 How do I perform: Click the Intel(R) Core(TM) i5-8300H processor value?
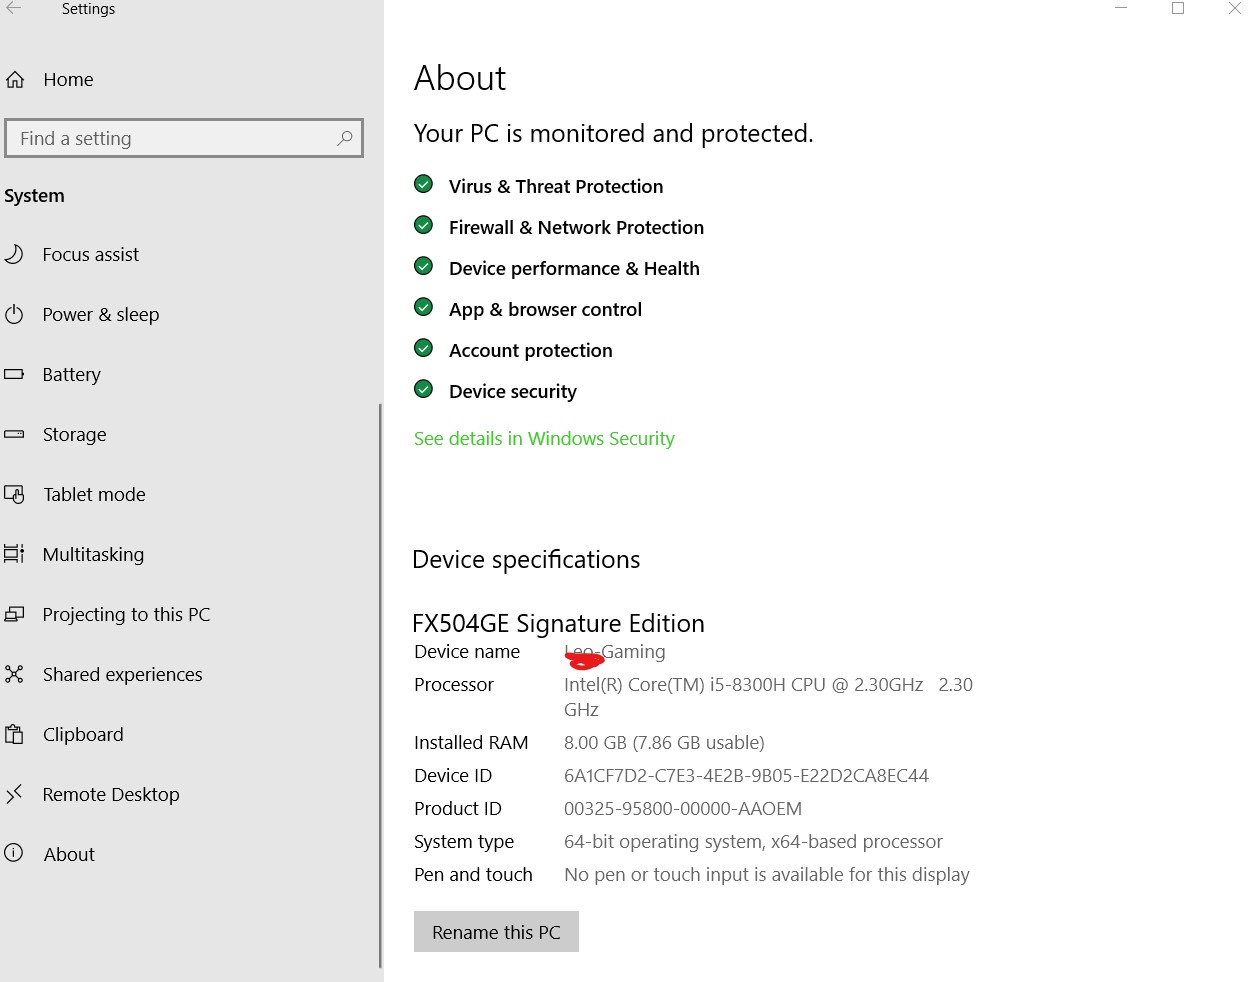click(x=768, y=697)
